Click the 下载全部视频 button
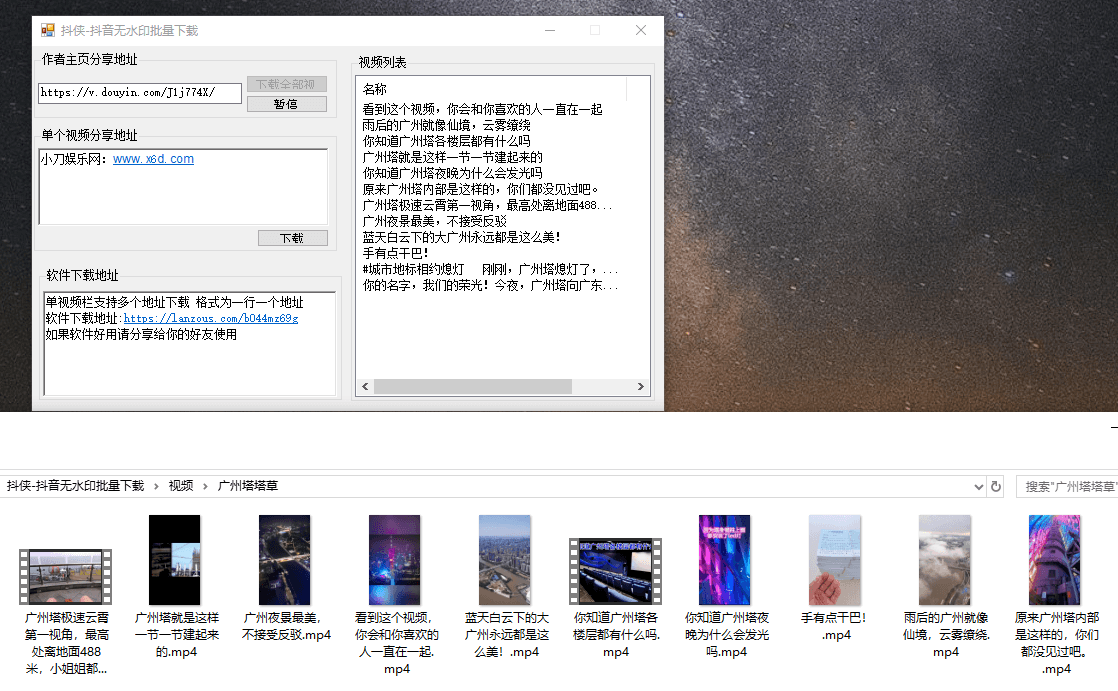This screenshot has height=691, width=1118. pyautogui.click(x=286, y=83)
